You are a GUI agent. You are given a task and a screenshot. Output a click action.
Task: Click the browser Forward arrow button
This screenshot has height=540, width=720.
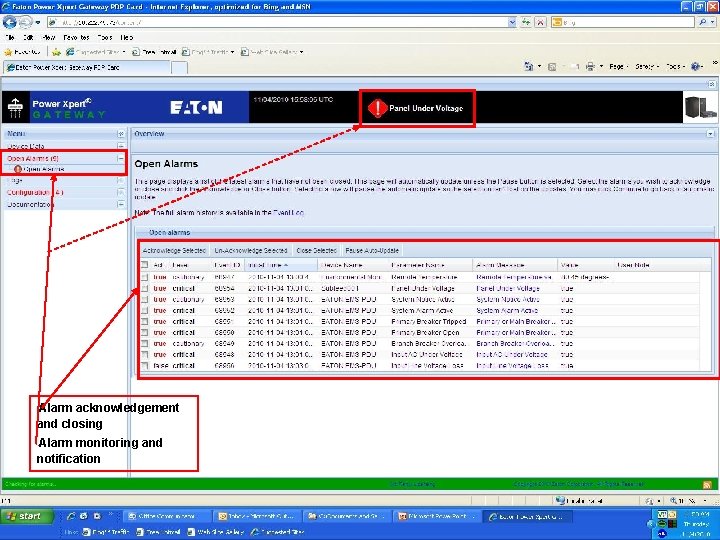[x=25, y=22]
